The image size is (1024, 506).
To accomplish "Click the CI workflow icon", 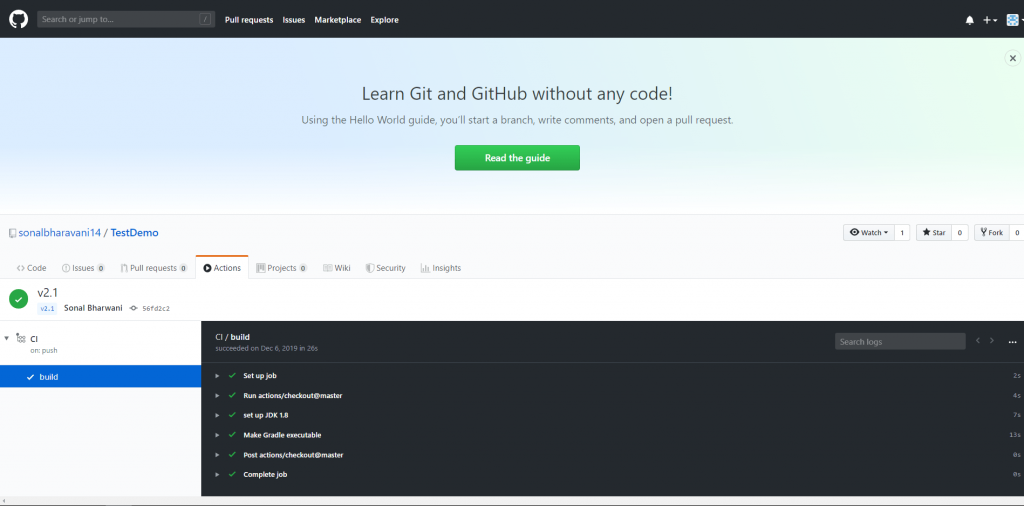I will click(21, 338).
